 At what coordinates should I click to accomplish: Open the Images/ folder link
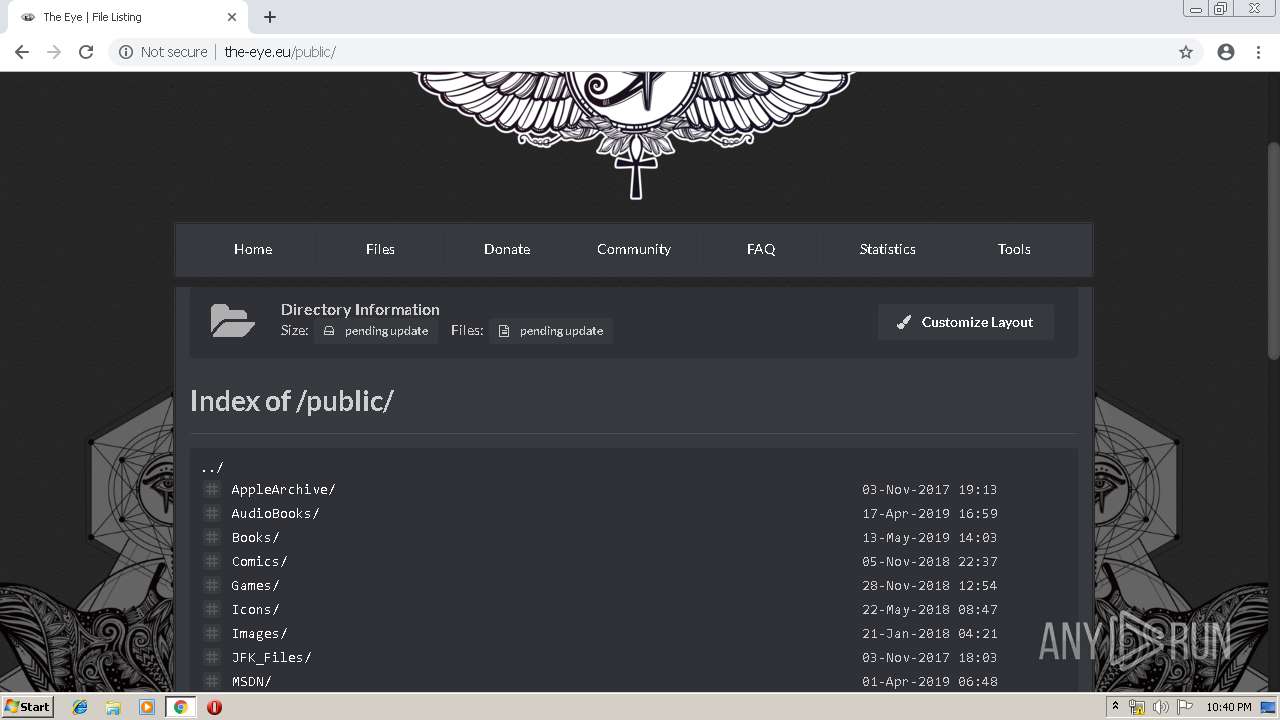260,633
